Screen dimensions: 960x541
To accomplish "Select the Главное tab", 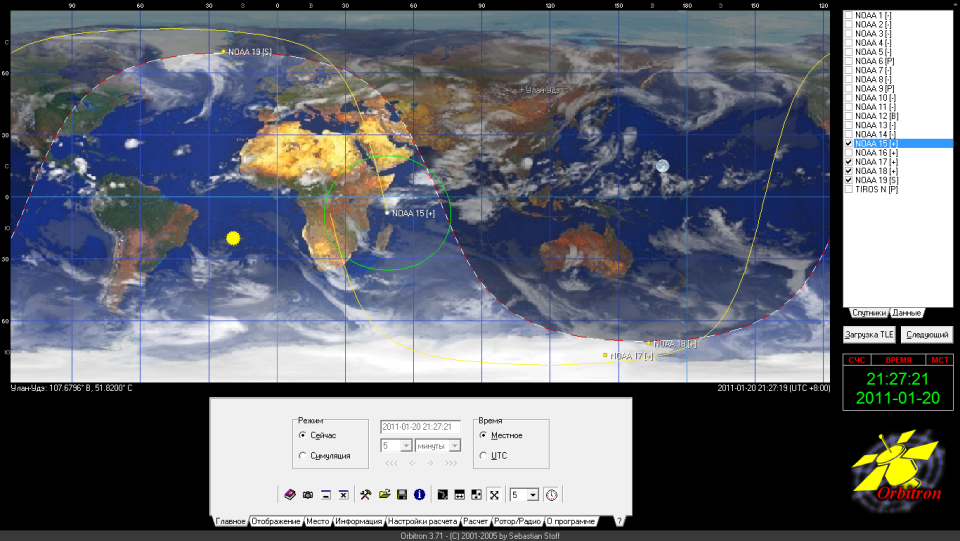I will click(x=230, y=521).
